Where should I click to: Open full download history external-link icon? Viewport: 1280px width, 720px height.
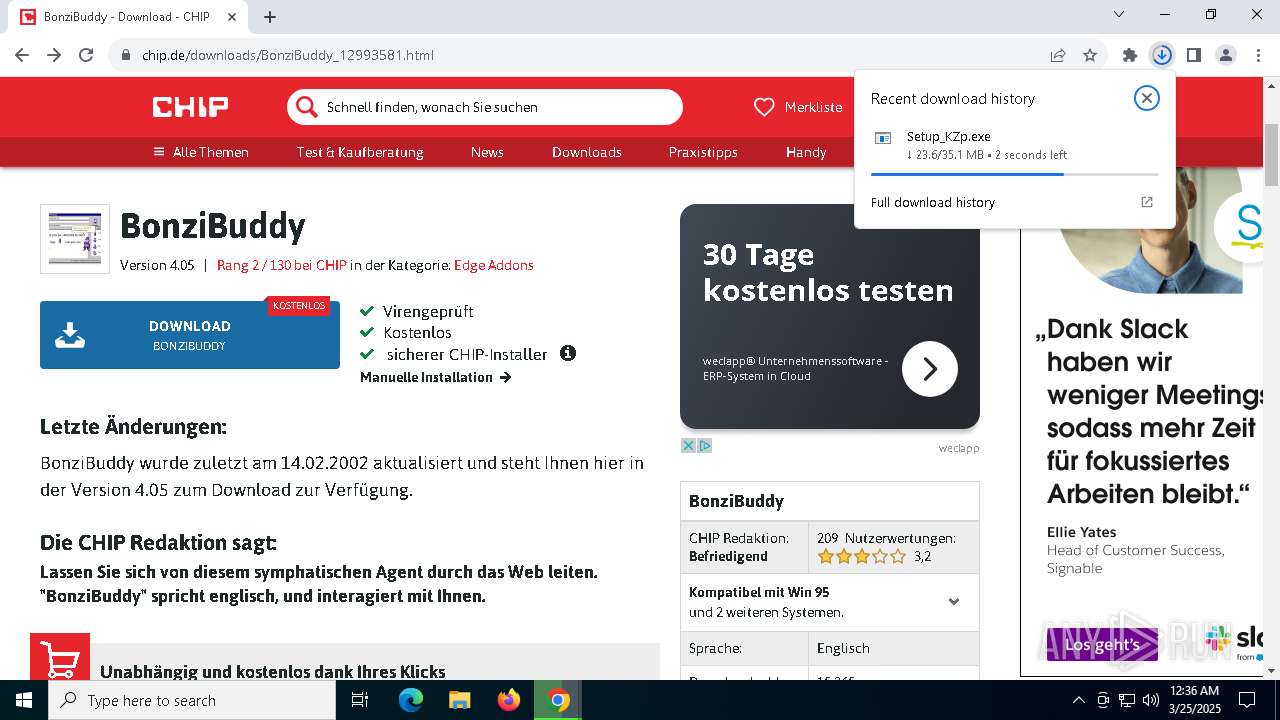1147,202
